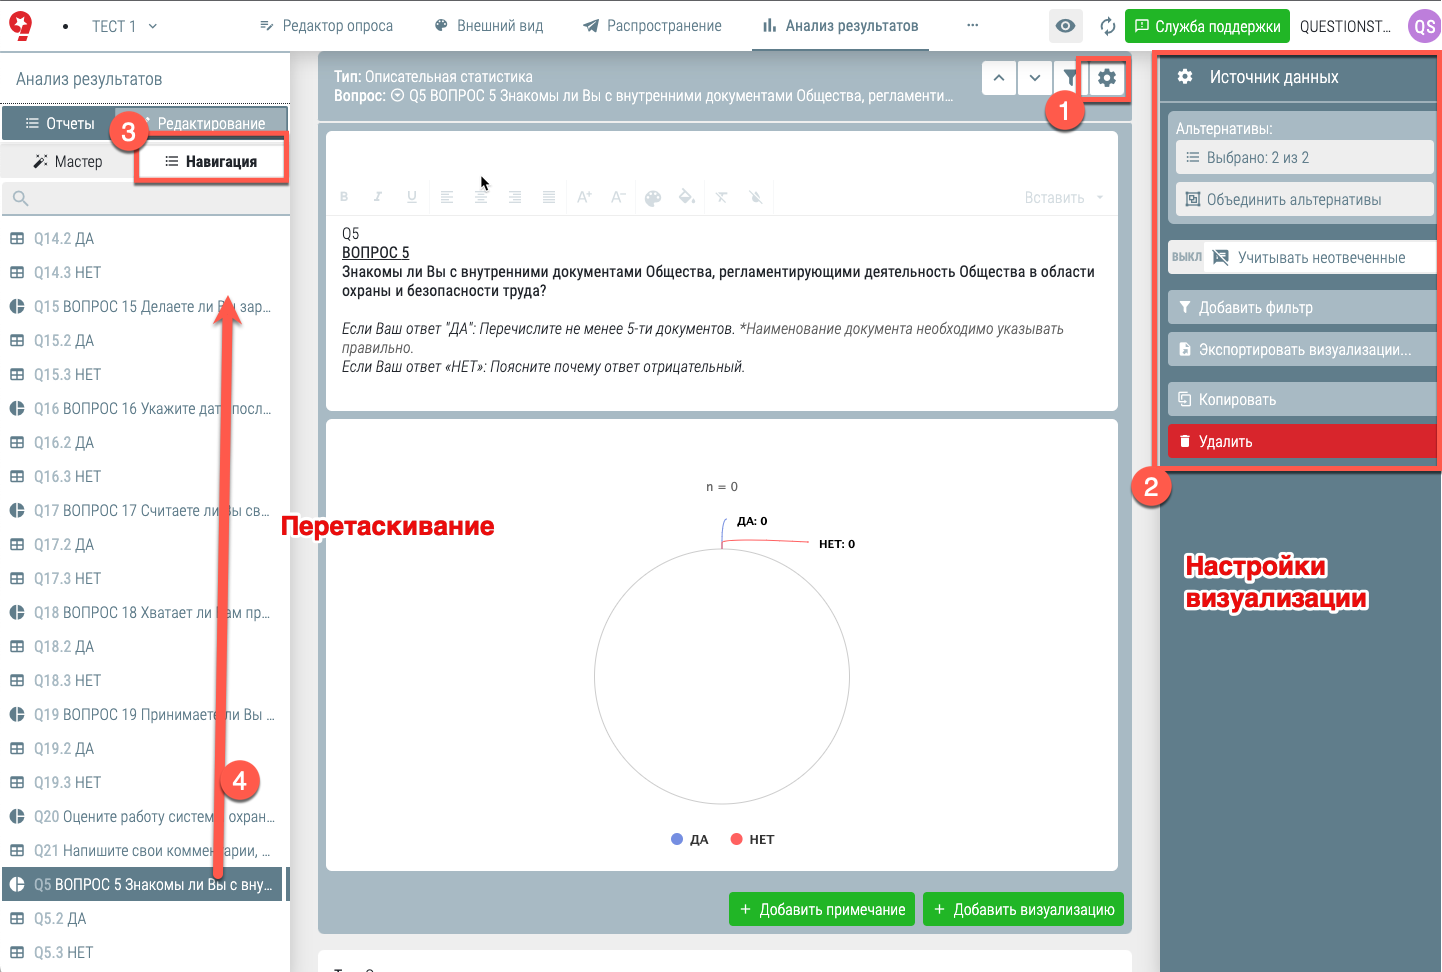The height and width of the screenshot is (972, 1442).
Task: Switch to the Отчеты tab
Action: pyautogui.click(x=59, y=123)
